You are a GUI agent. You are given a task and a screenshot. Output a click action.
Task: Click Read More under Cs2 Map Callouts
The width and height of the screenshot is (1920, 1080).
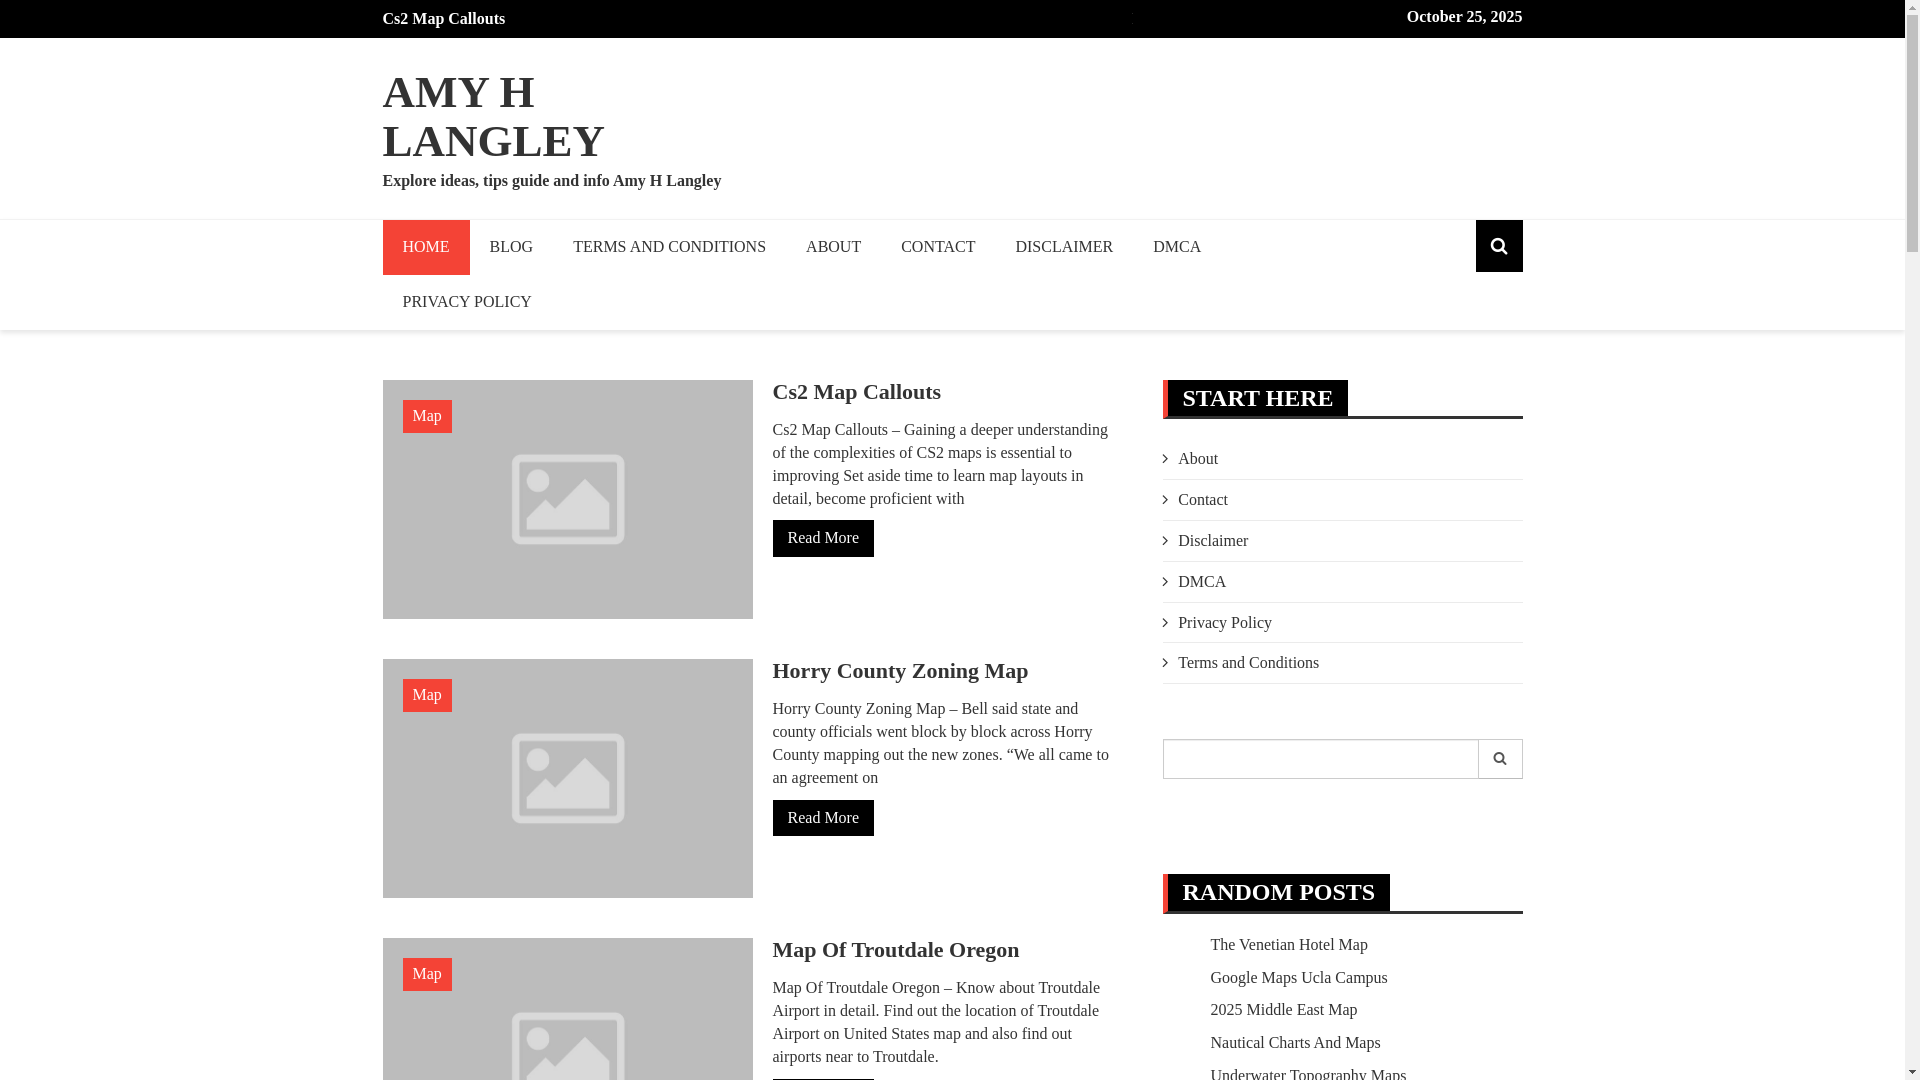(823, 538)
